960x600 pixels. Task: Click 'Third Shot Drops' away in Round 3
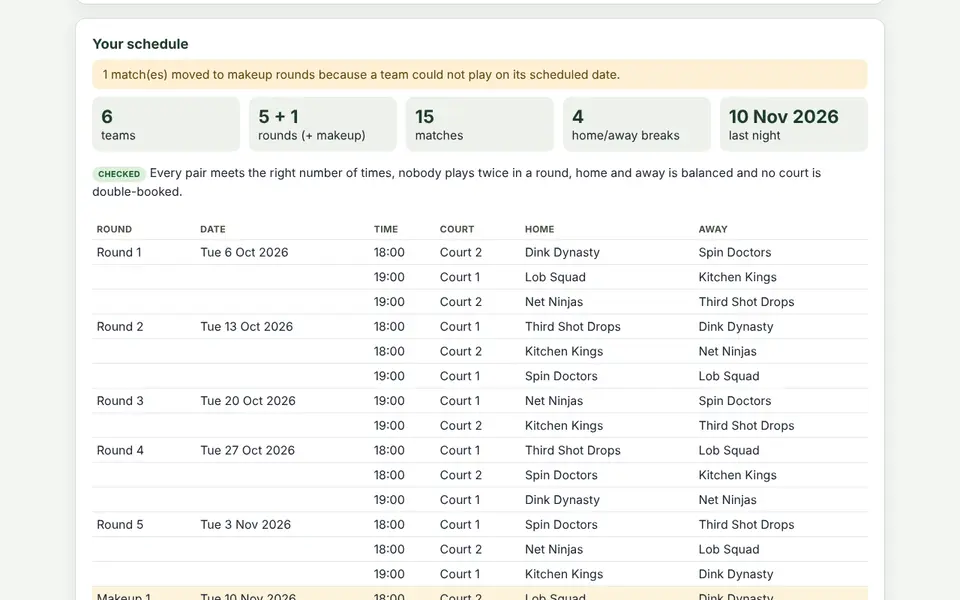coord(746,426)
